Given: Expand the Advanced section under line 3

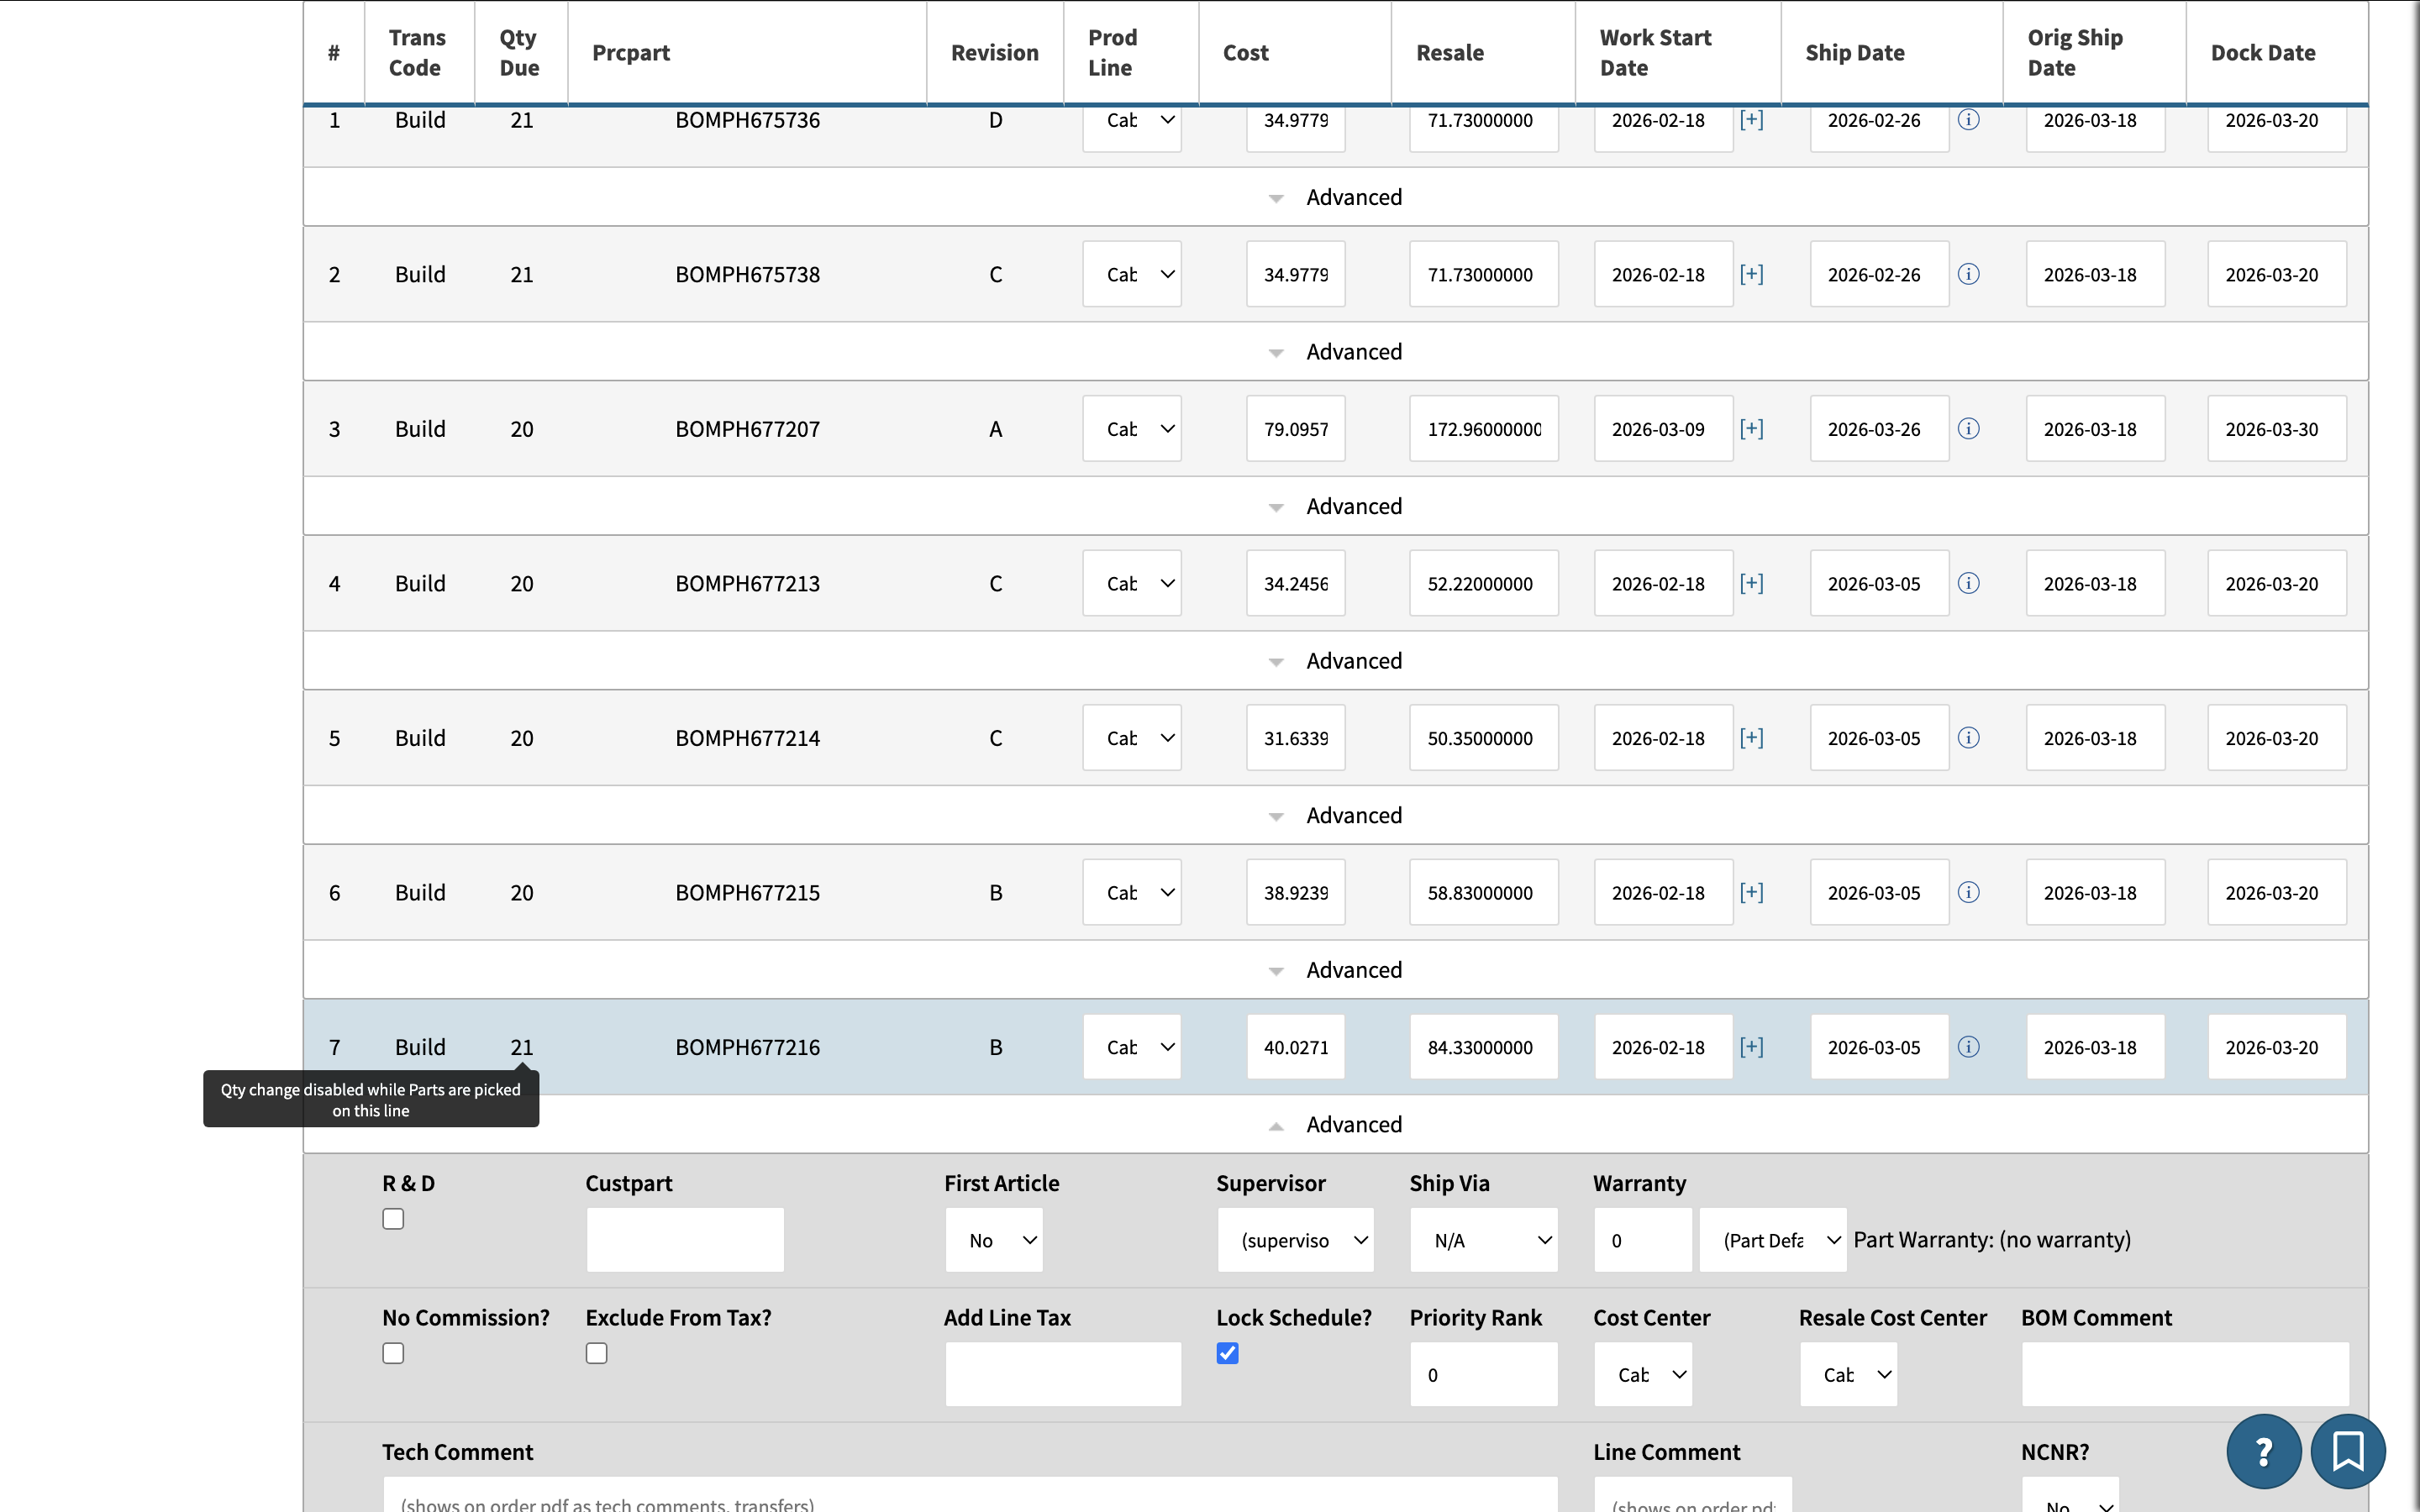Looking at the screenshot, I should pos(1336,506).
